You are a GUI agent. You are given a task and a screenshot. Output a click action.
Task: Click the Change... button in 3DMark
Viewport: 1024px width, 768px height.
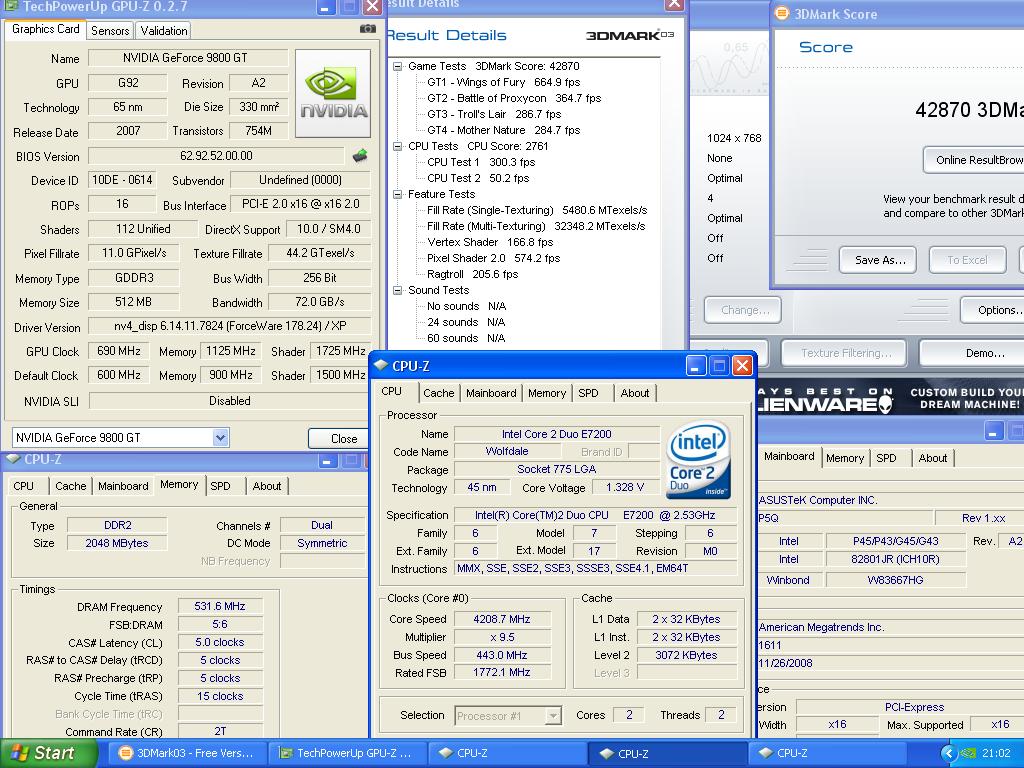click(743, 310)
